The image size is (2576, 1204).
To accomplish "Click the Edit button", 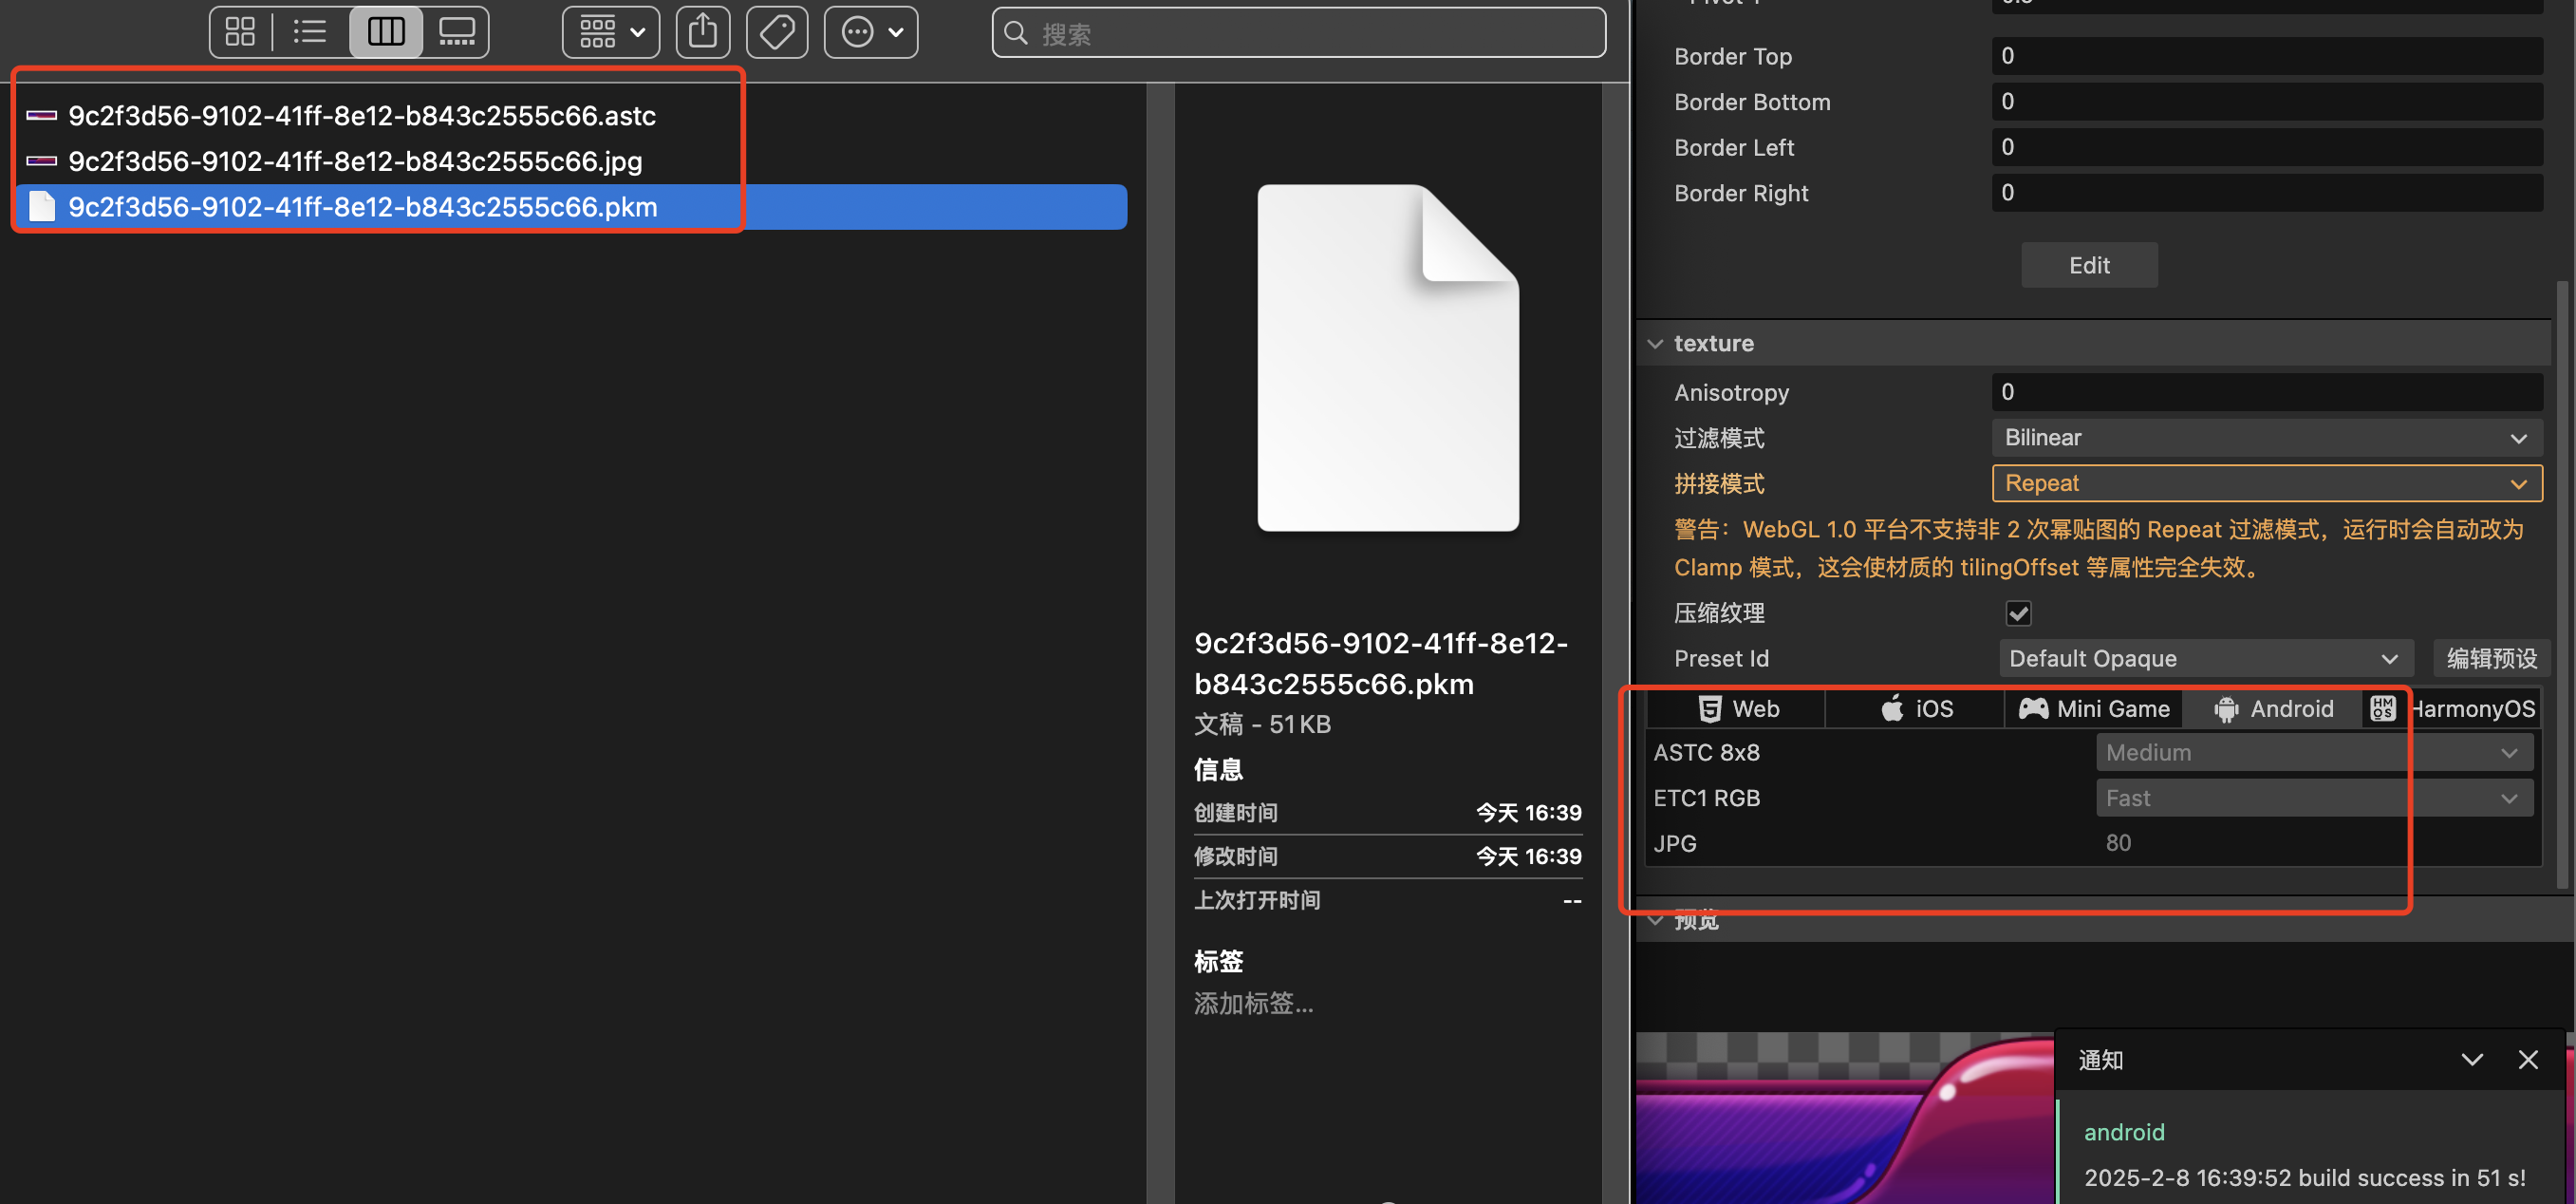I will coord(2089,265).
